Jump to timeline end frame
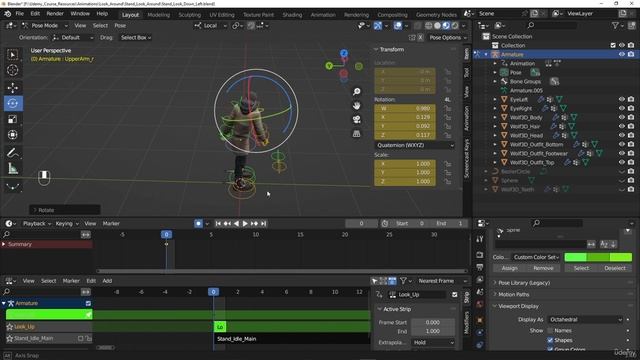Image resolution: width=640 pixels, height=360 pixels. 263,223
